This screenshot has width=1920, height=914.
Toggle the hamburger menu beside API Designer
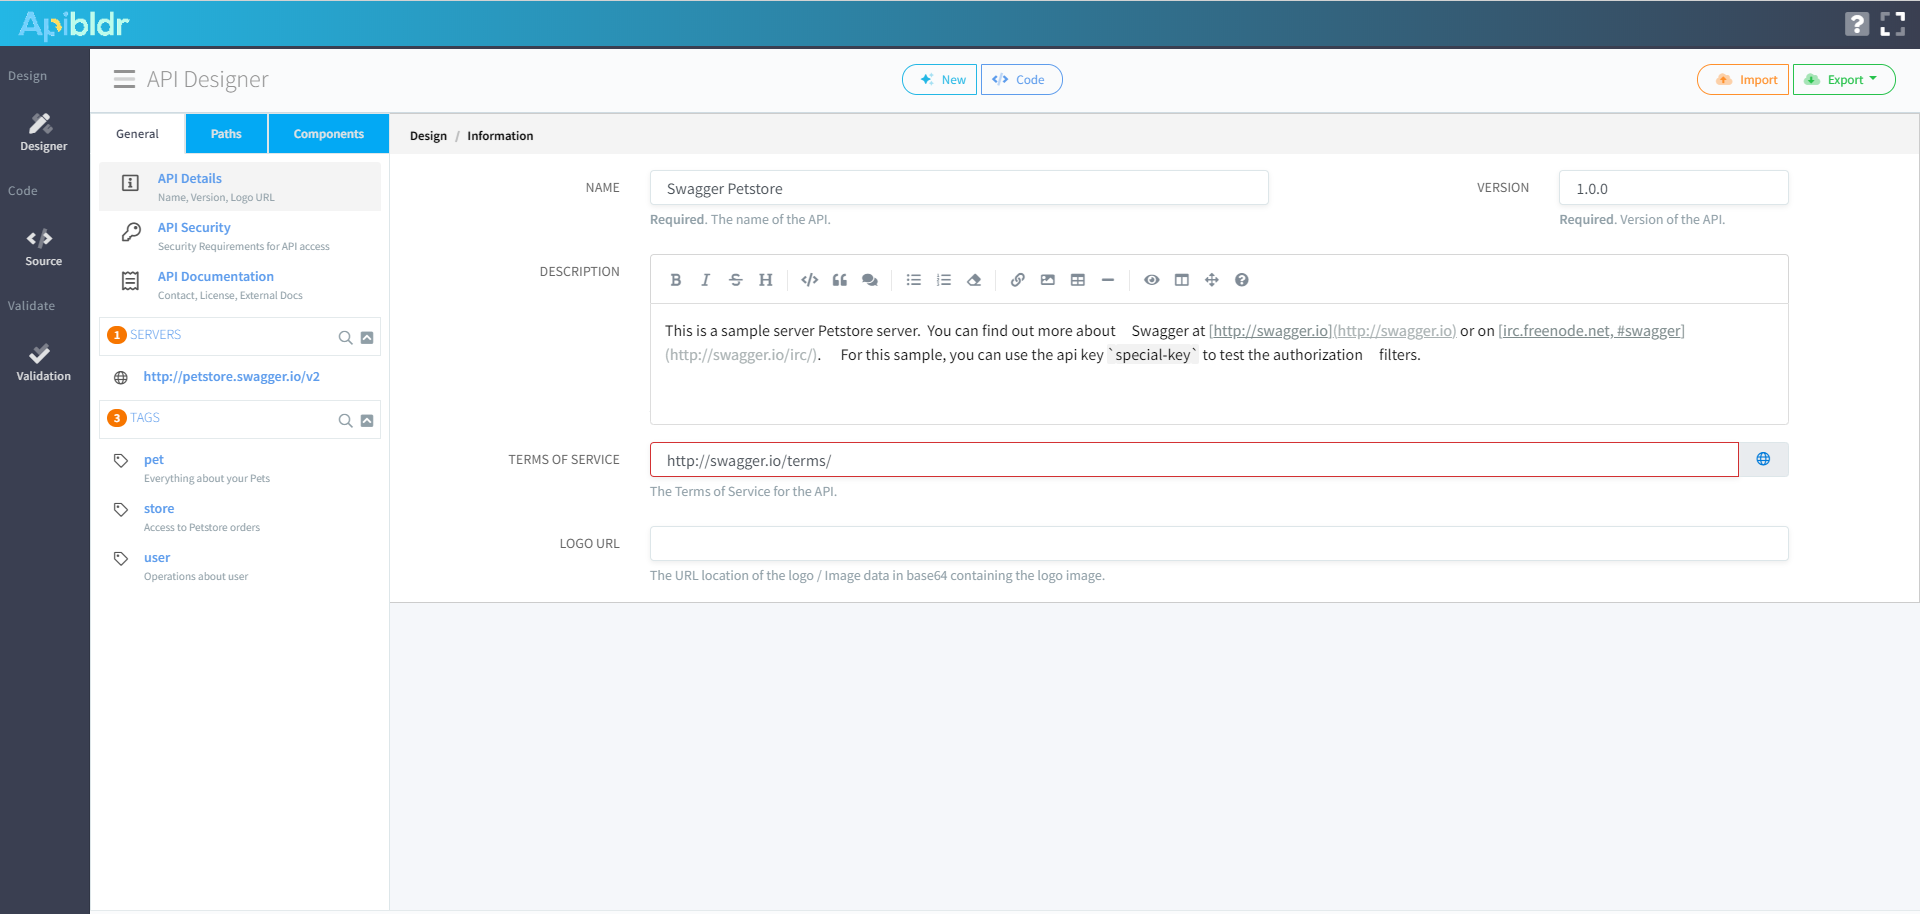pyautogui.click(x=124, y=79)
